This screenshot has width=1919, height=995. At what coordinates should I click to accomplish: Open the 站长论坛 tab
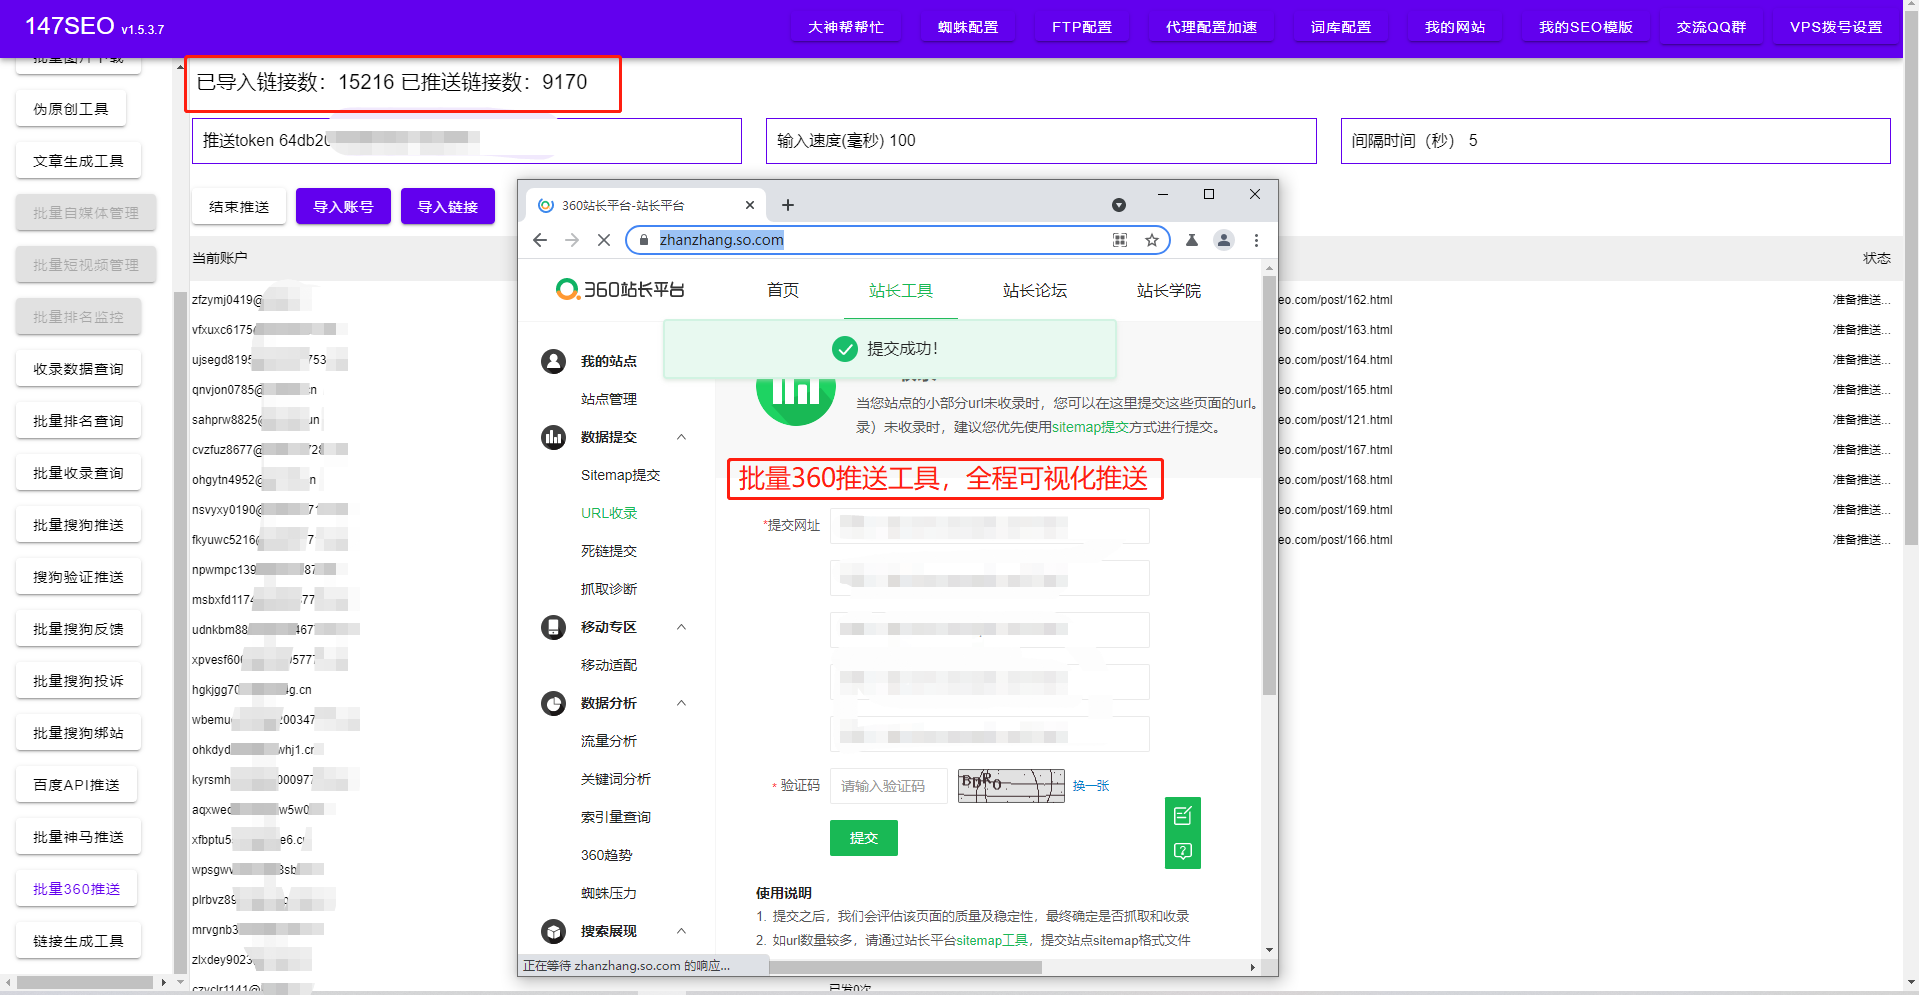pyautogui.click(x=1035, y=291)
